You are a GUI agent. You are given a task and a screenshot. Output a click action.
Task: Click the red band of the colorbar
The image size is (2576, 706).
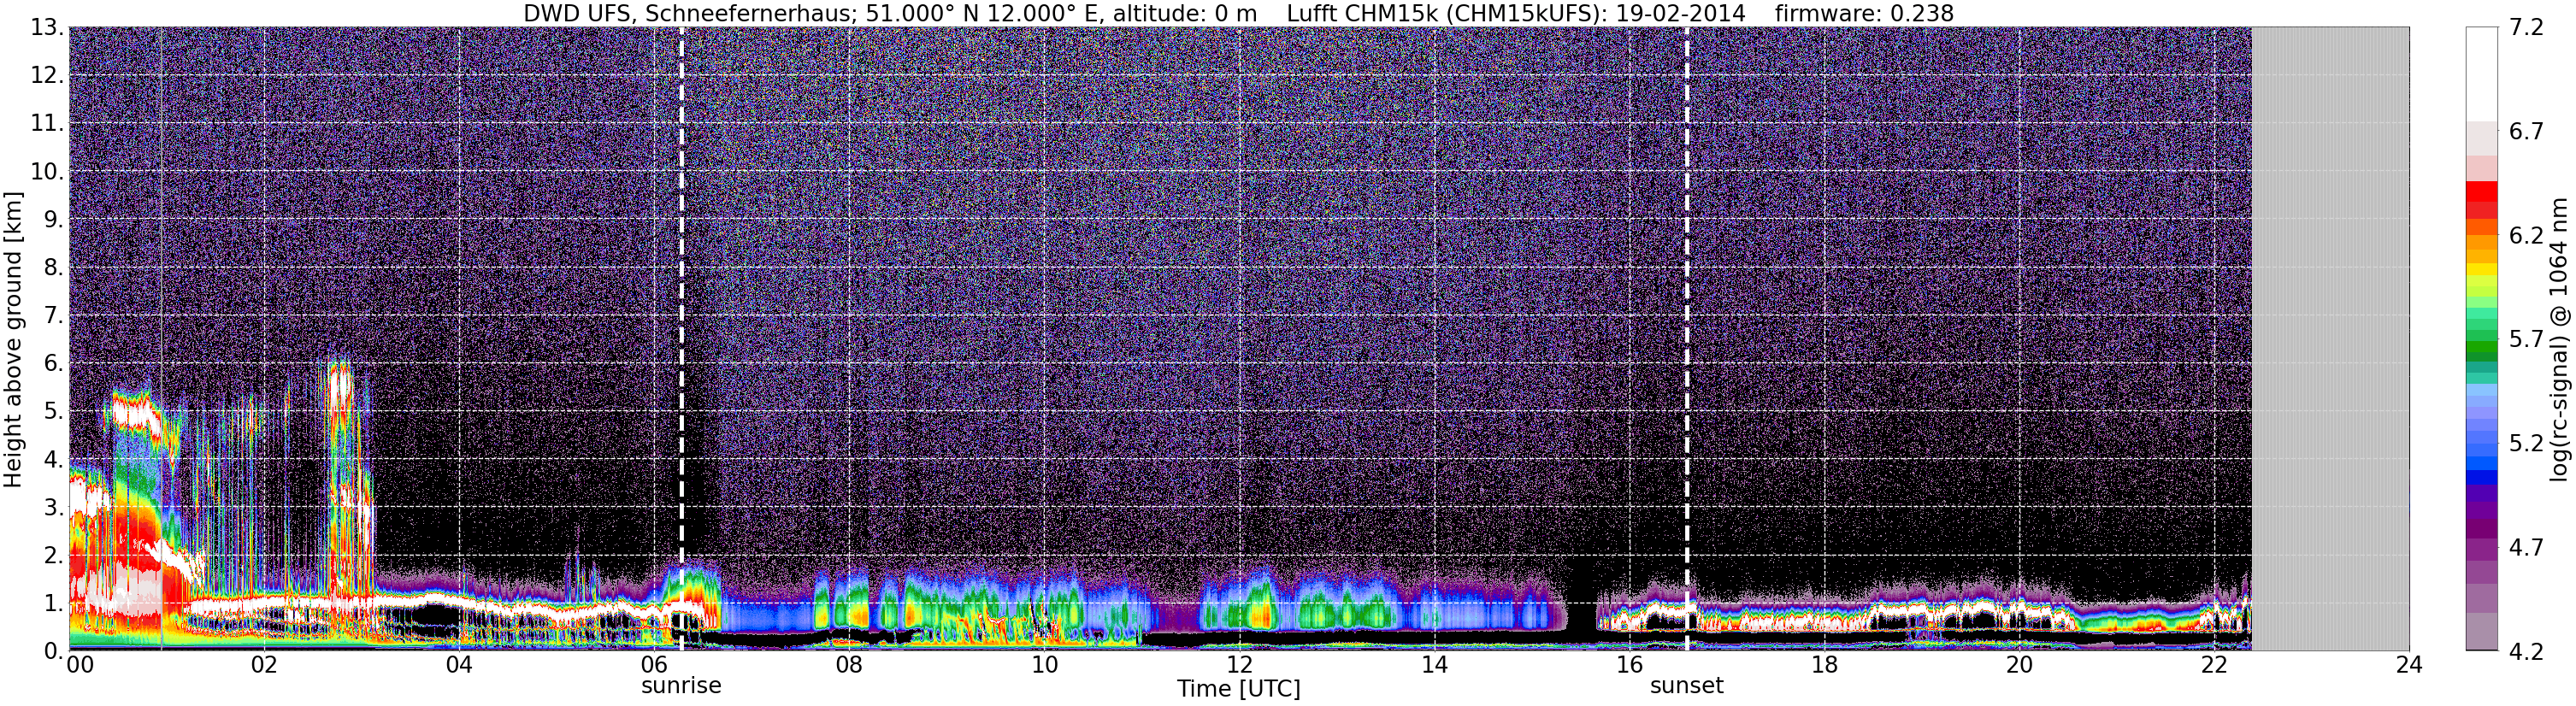click(2481, 200)
